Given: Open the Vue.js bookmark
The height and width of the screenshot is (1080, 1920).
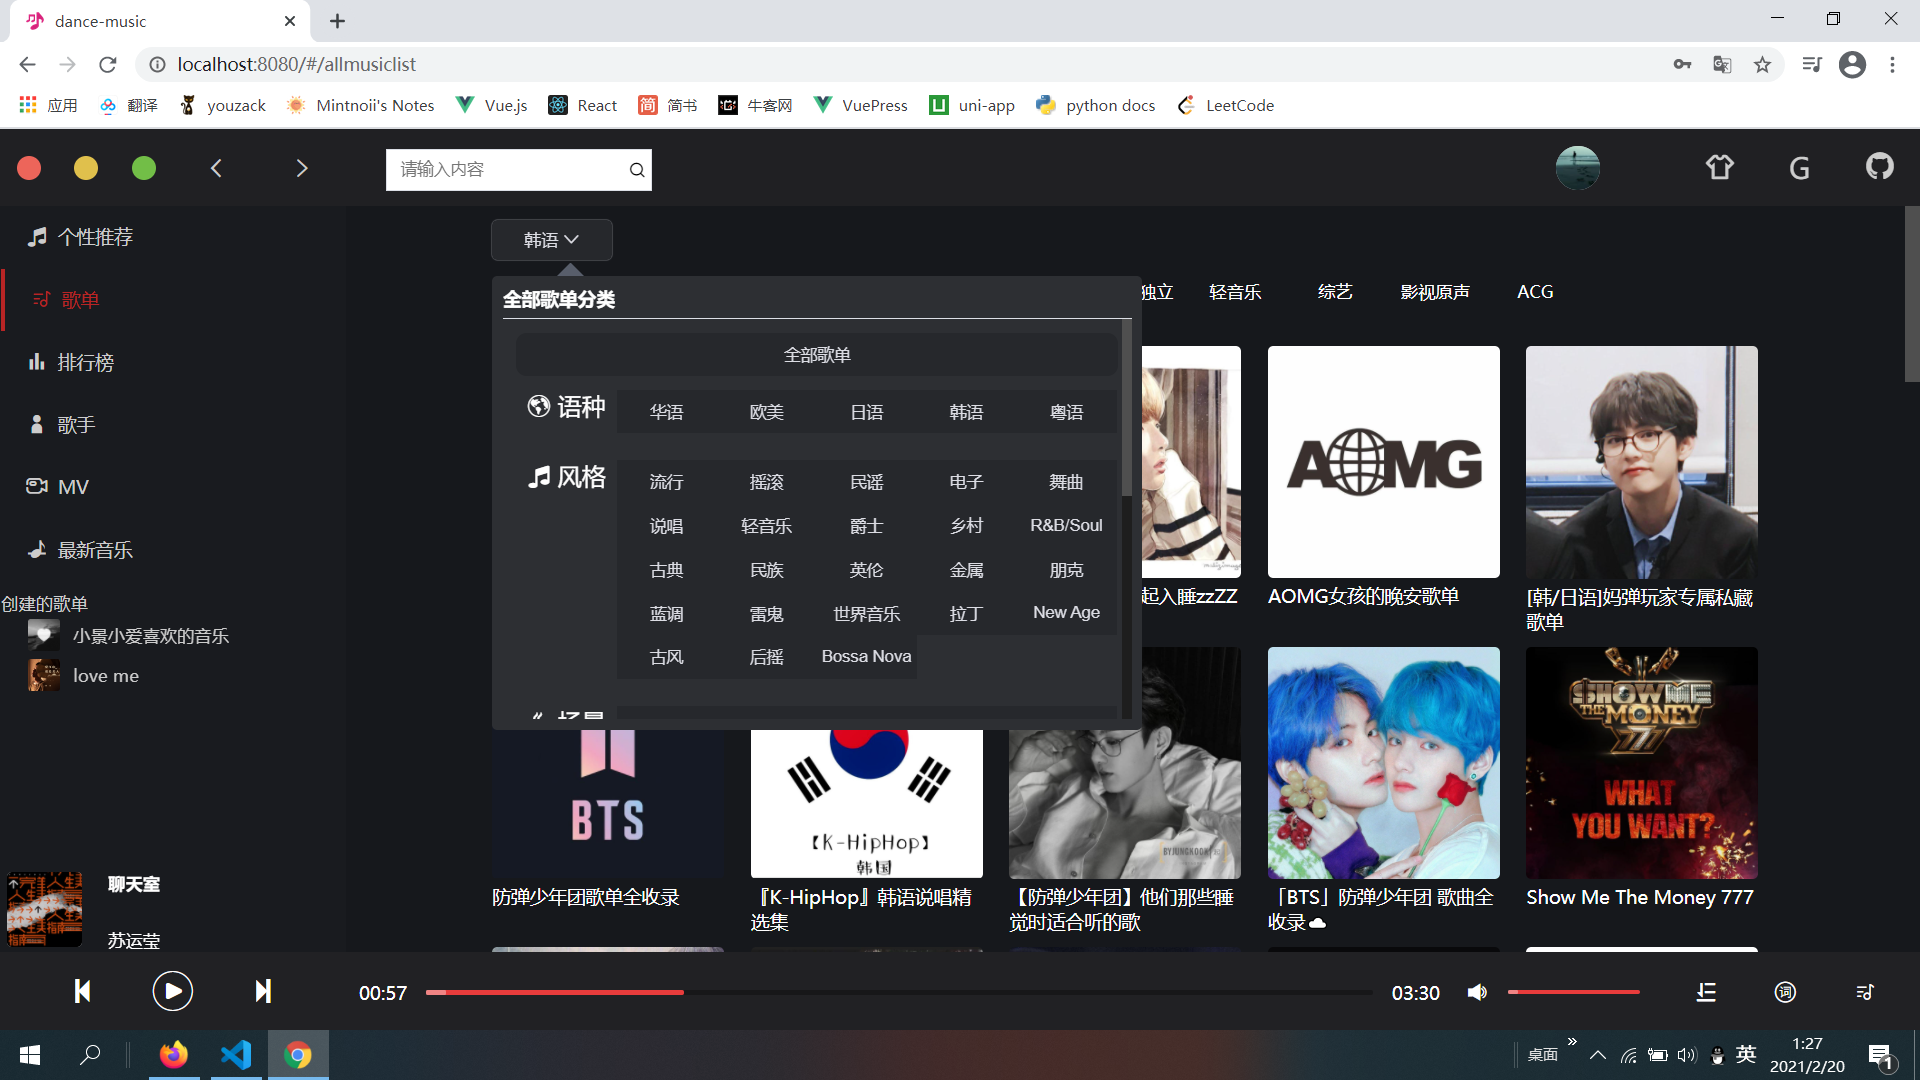Looking at the screenshot, I should 491,105.
